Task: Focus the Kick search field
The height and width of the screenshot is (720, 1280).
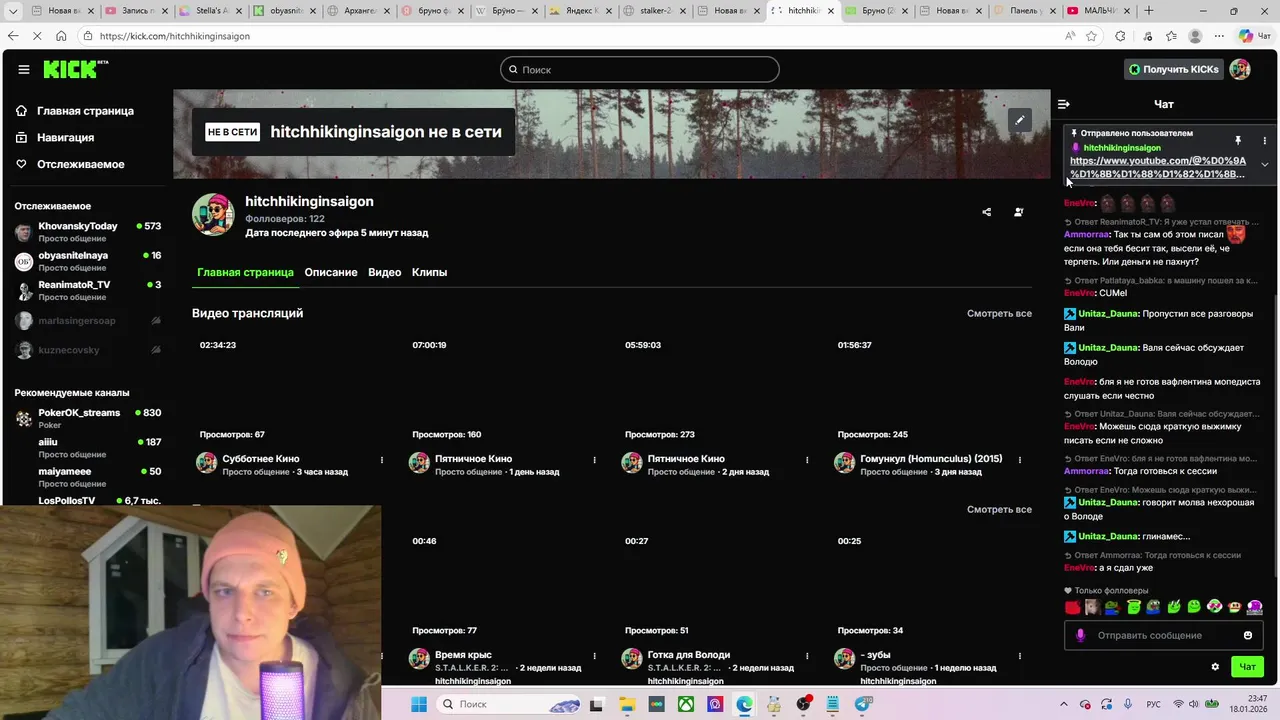Action: click(x=640, y=69)
